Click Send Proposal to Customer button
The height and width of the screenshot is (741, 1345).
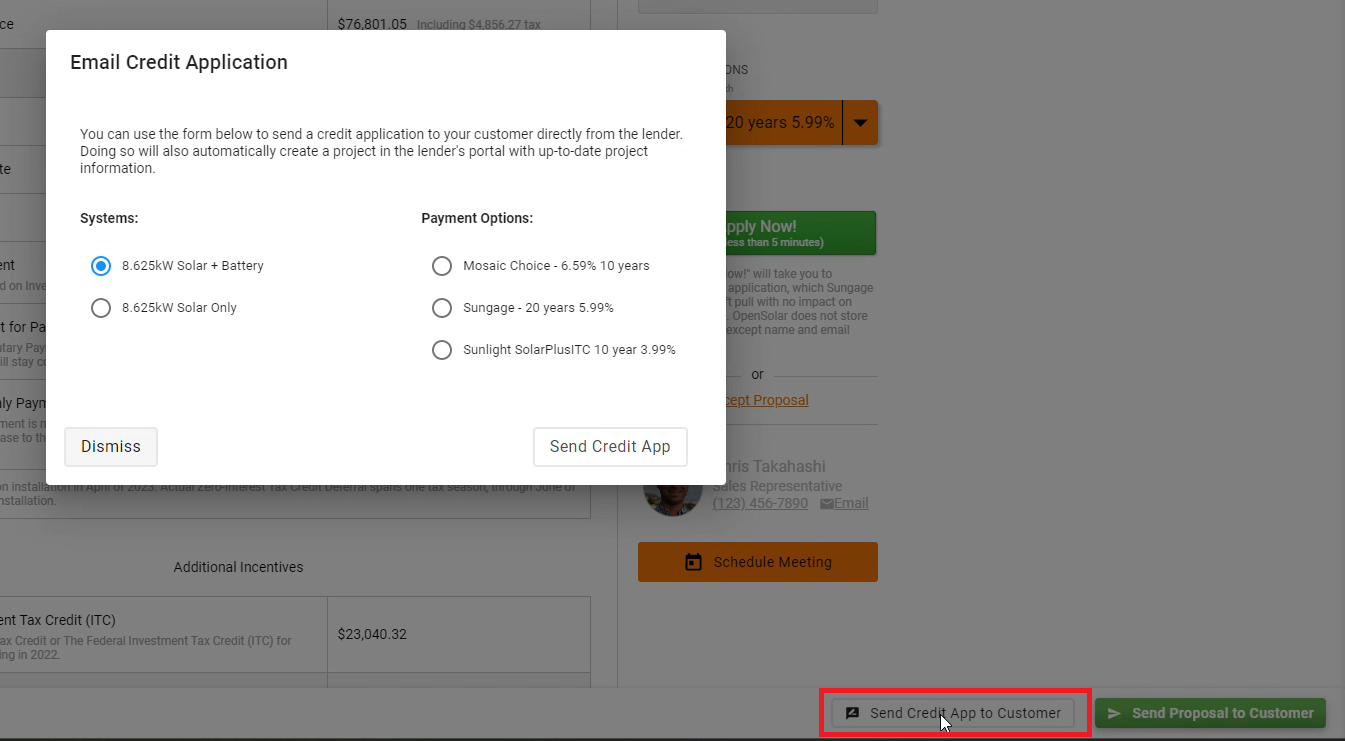tap(1210, 713)
